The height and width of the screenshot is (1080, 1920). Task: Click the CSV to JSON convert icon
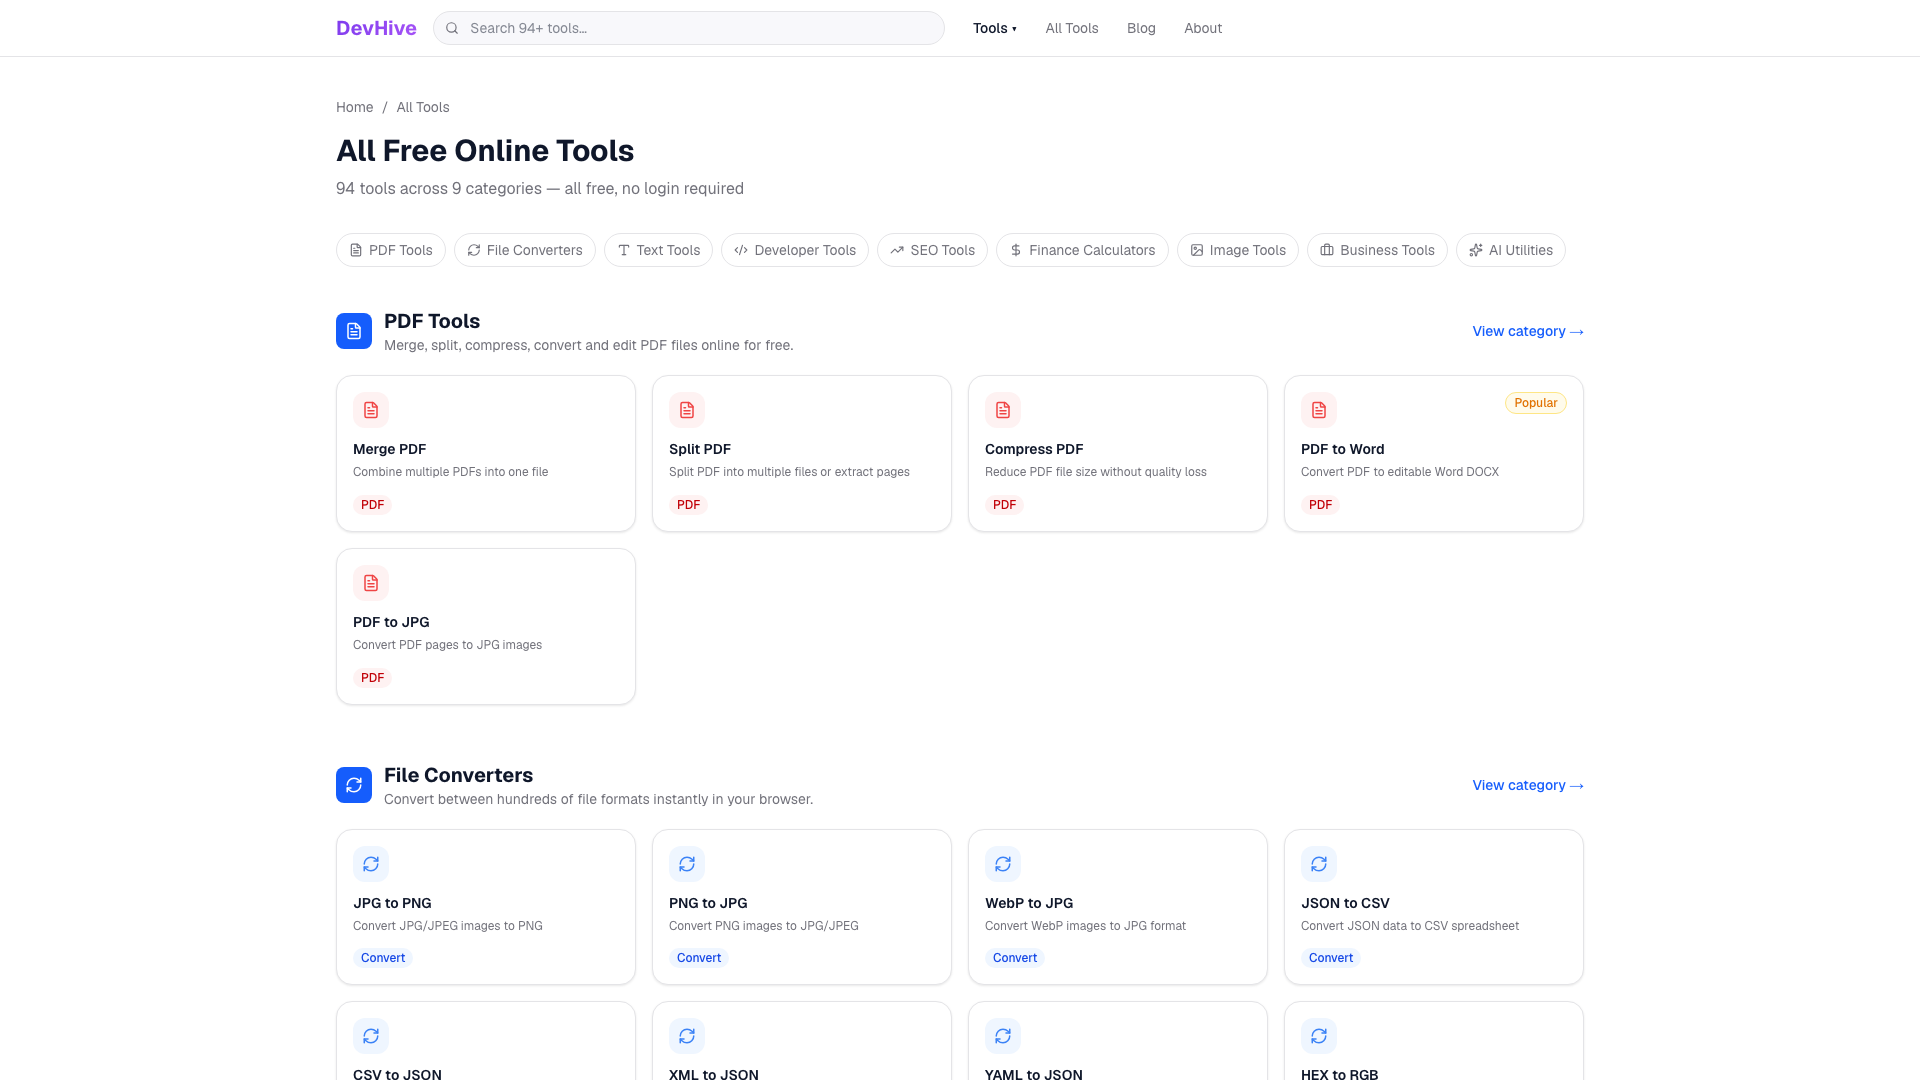(x=371, y=1036)
